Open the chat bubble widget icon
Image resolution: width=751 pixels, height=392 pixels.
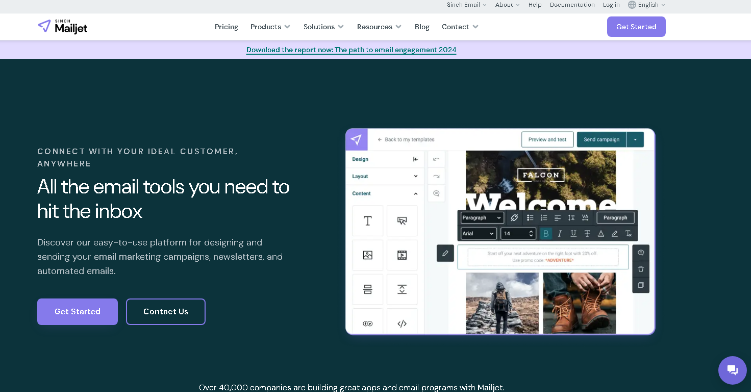pyautogui.click(x=732, y=370)
